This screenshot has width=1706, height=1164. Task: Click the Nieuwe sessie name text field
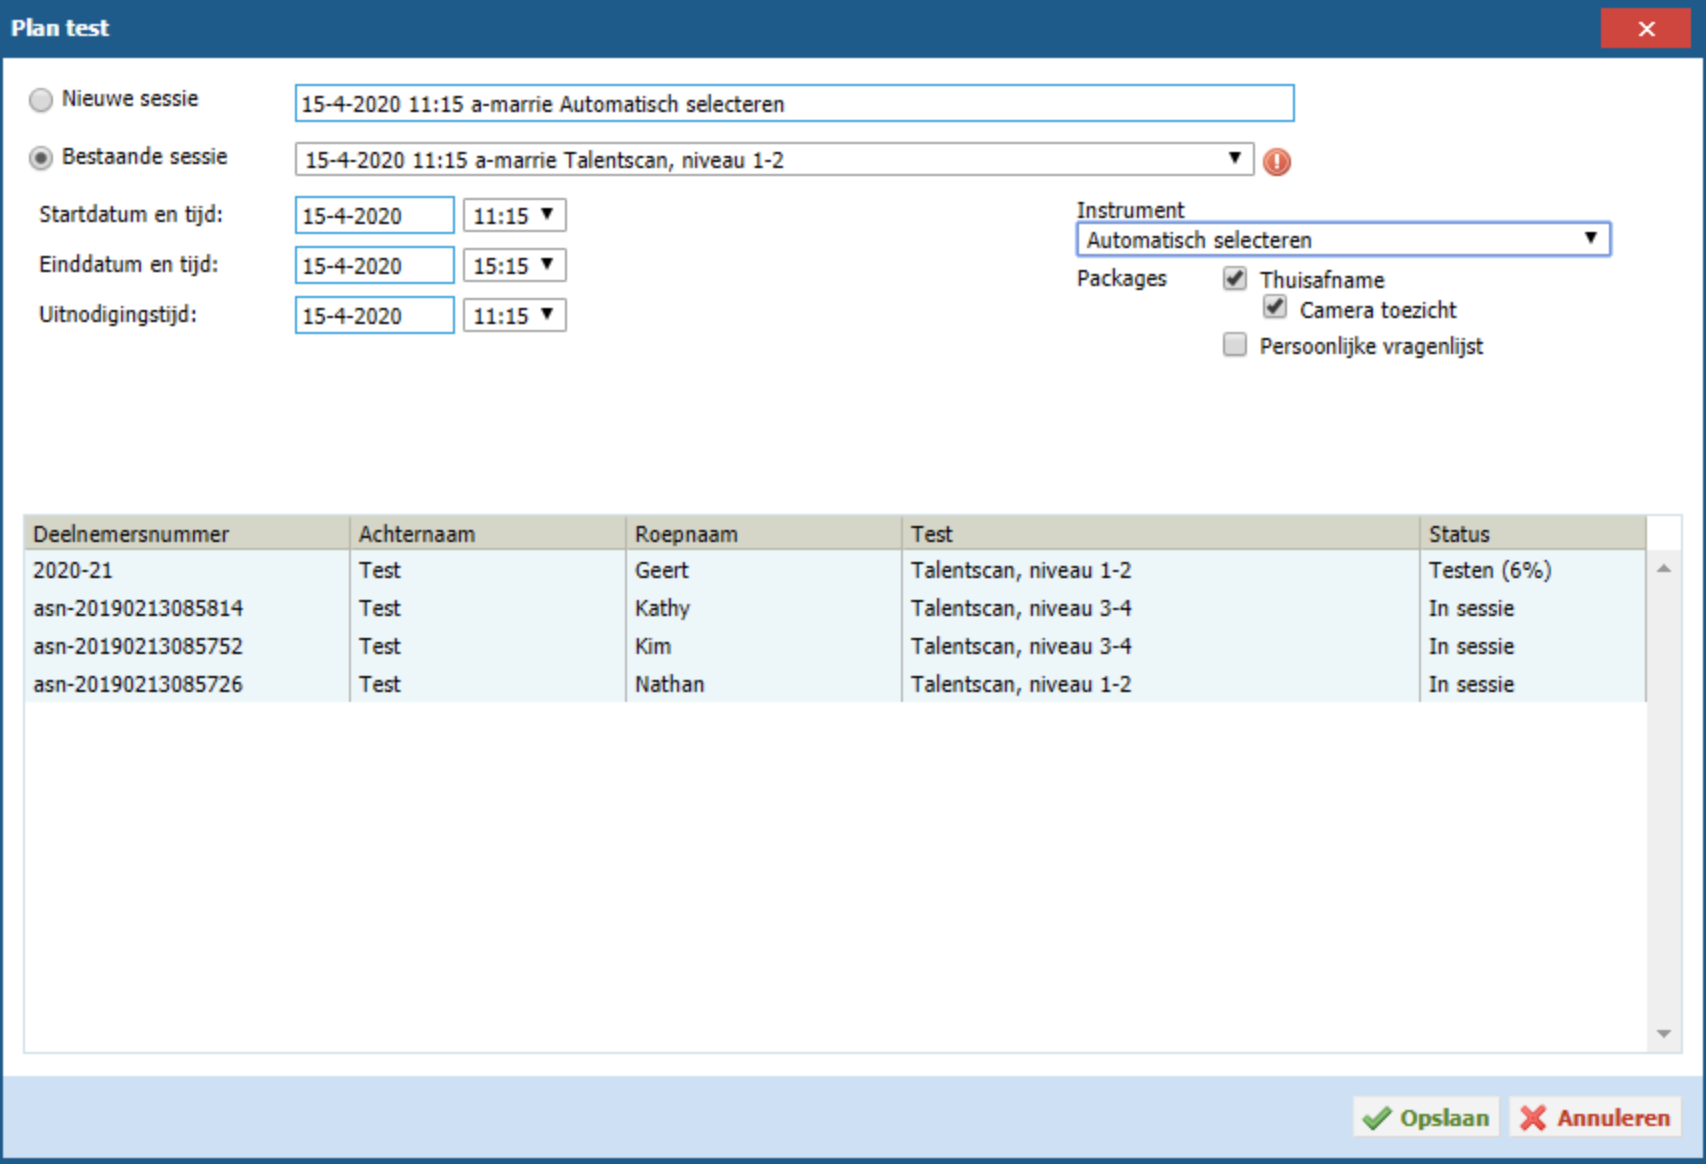tap(794, 103)
